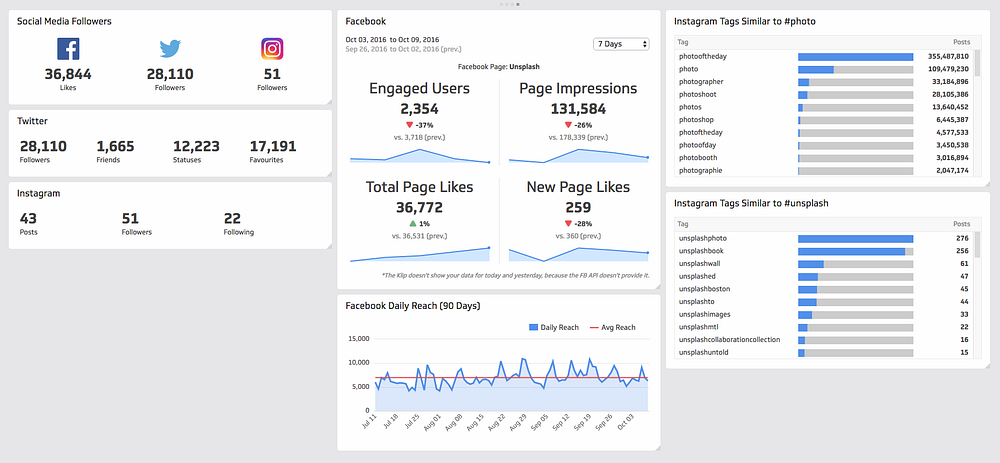This screenshot has height=463, width=1000.
Task: Select the unsplashuntold tag row
Action: pyautogui.click(x=824, y=352)
